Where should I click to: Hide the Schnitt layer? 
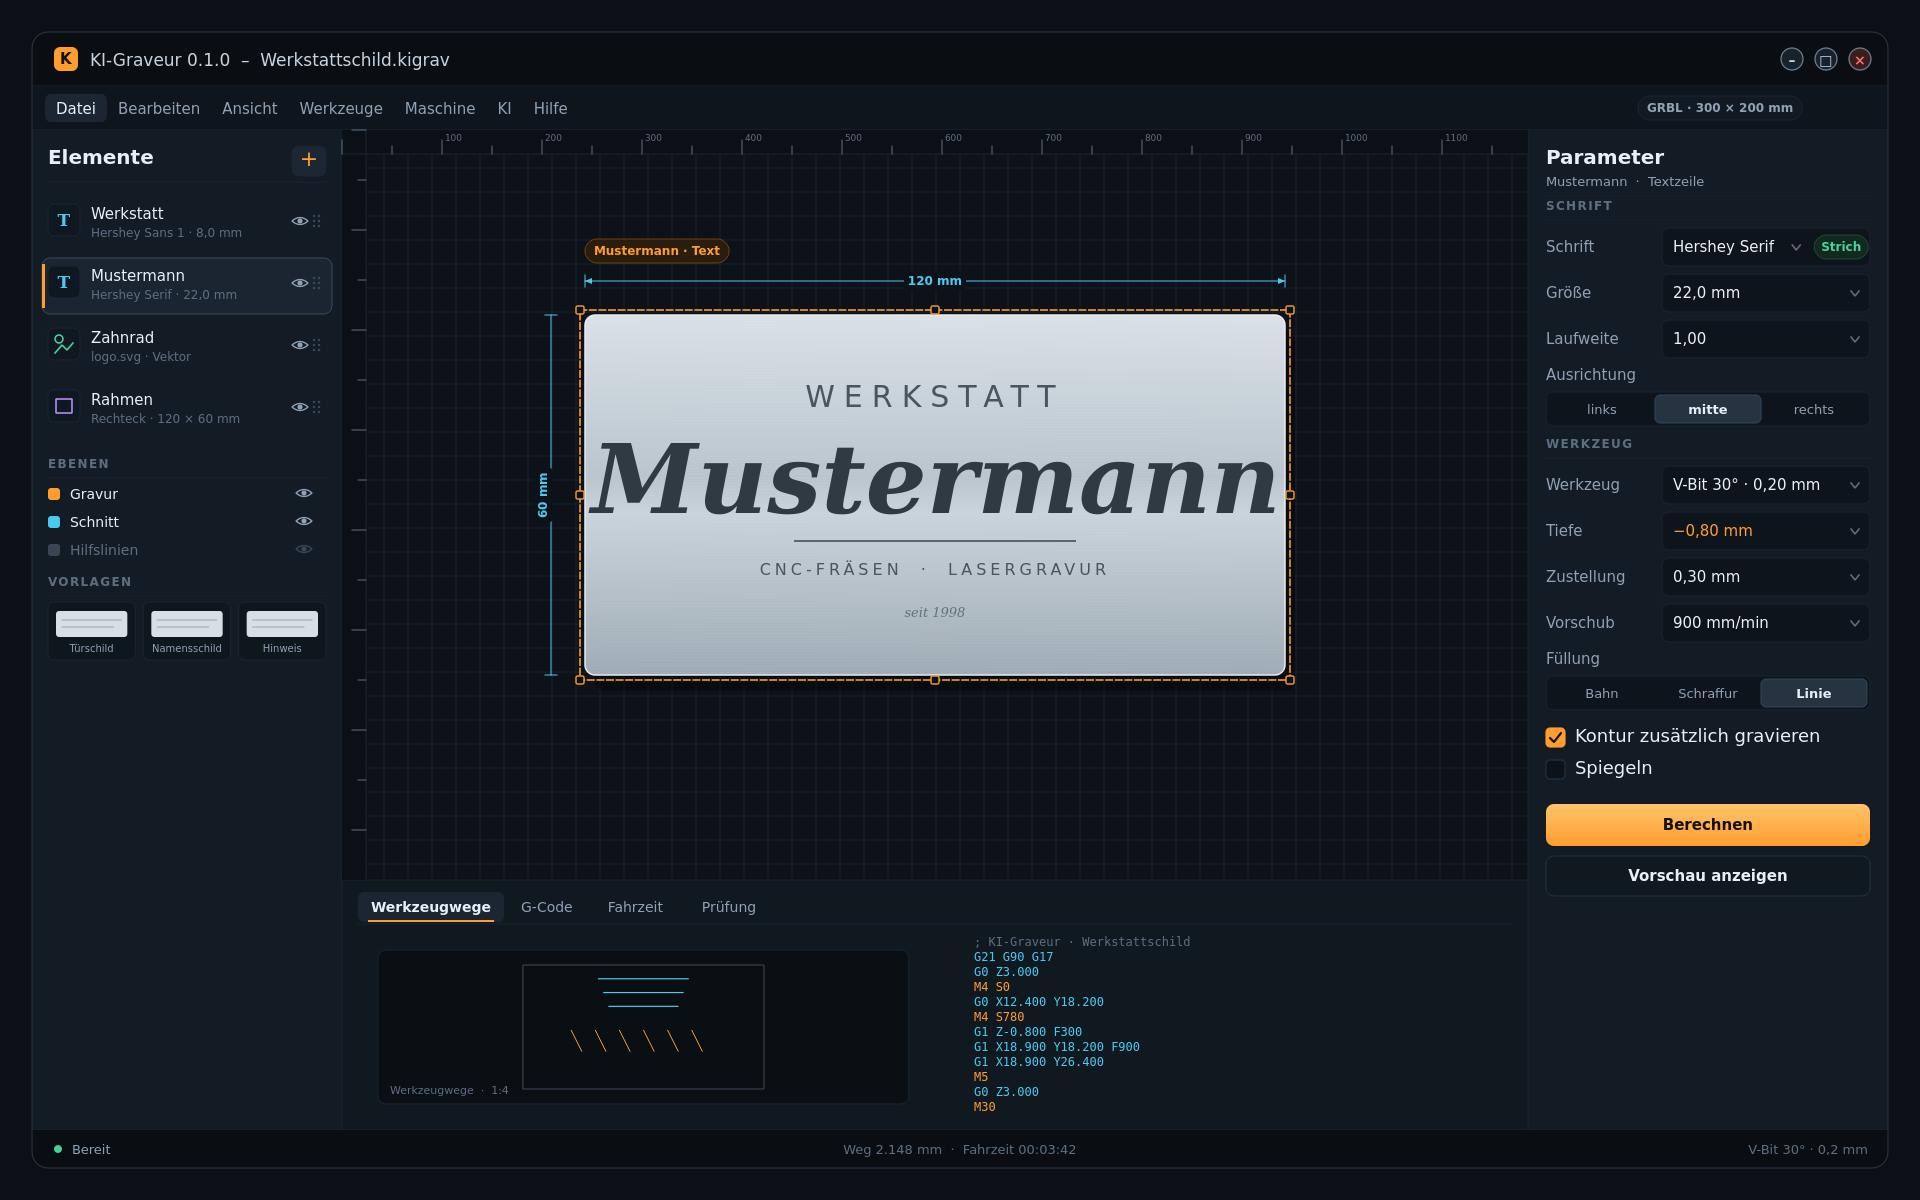tap(304, 521)
